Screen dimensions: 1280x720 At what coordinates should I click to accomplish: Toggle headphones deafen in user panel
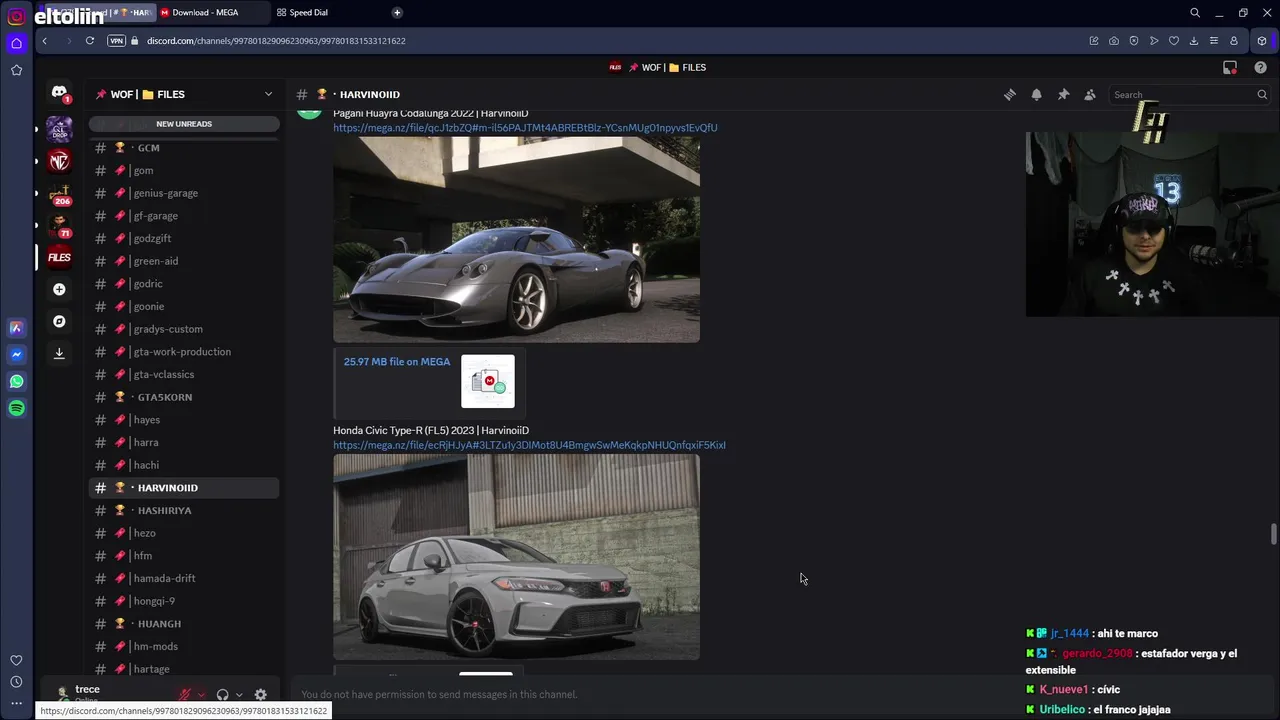(222, 694)
